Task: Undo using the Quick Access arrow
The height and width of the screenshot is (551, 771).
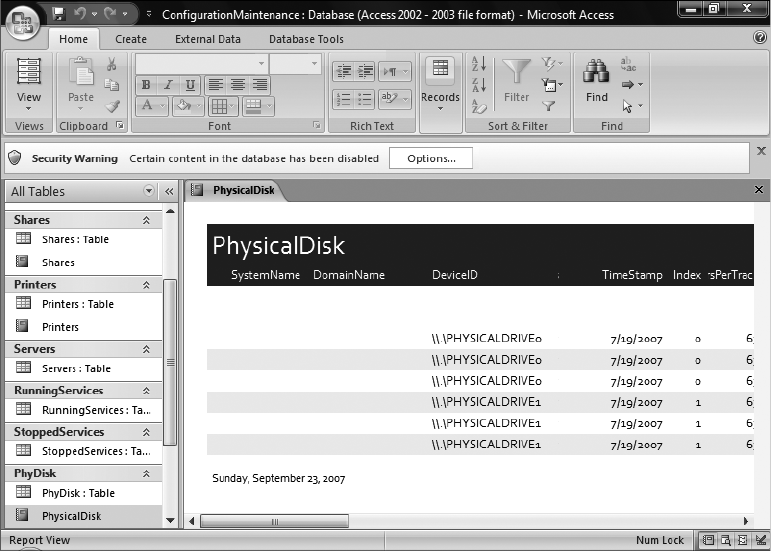Action: click(80, 14)
